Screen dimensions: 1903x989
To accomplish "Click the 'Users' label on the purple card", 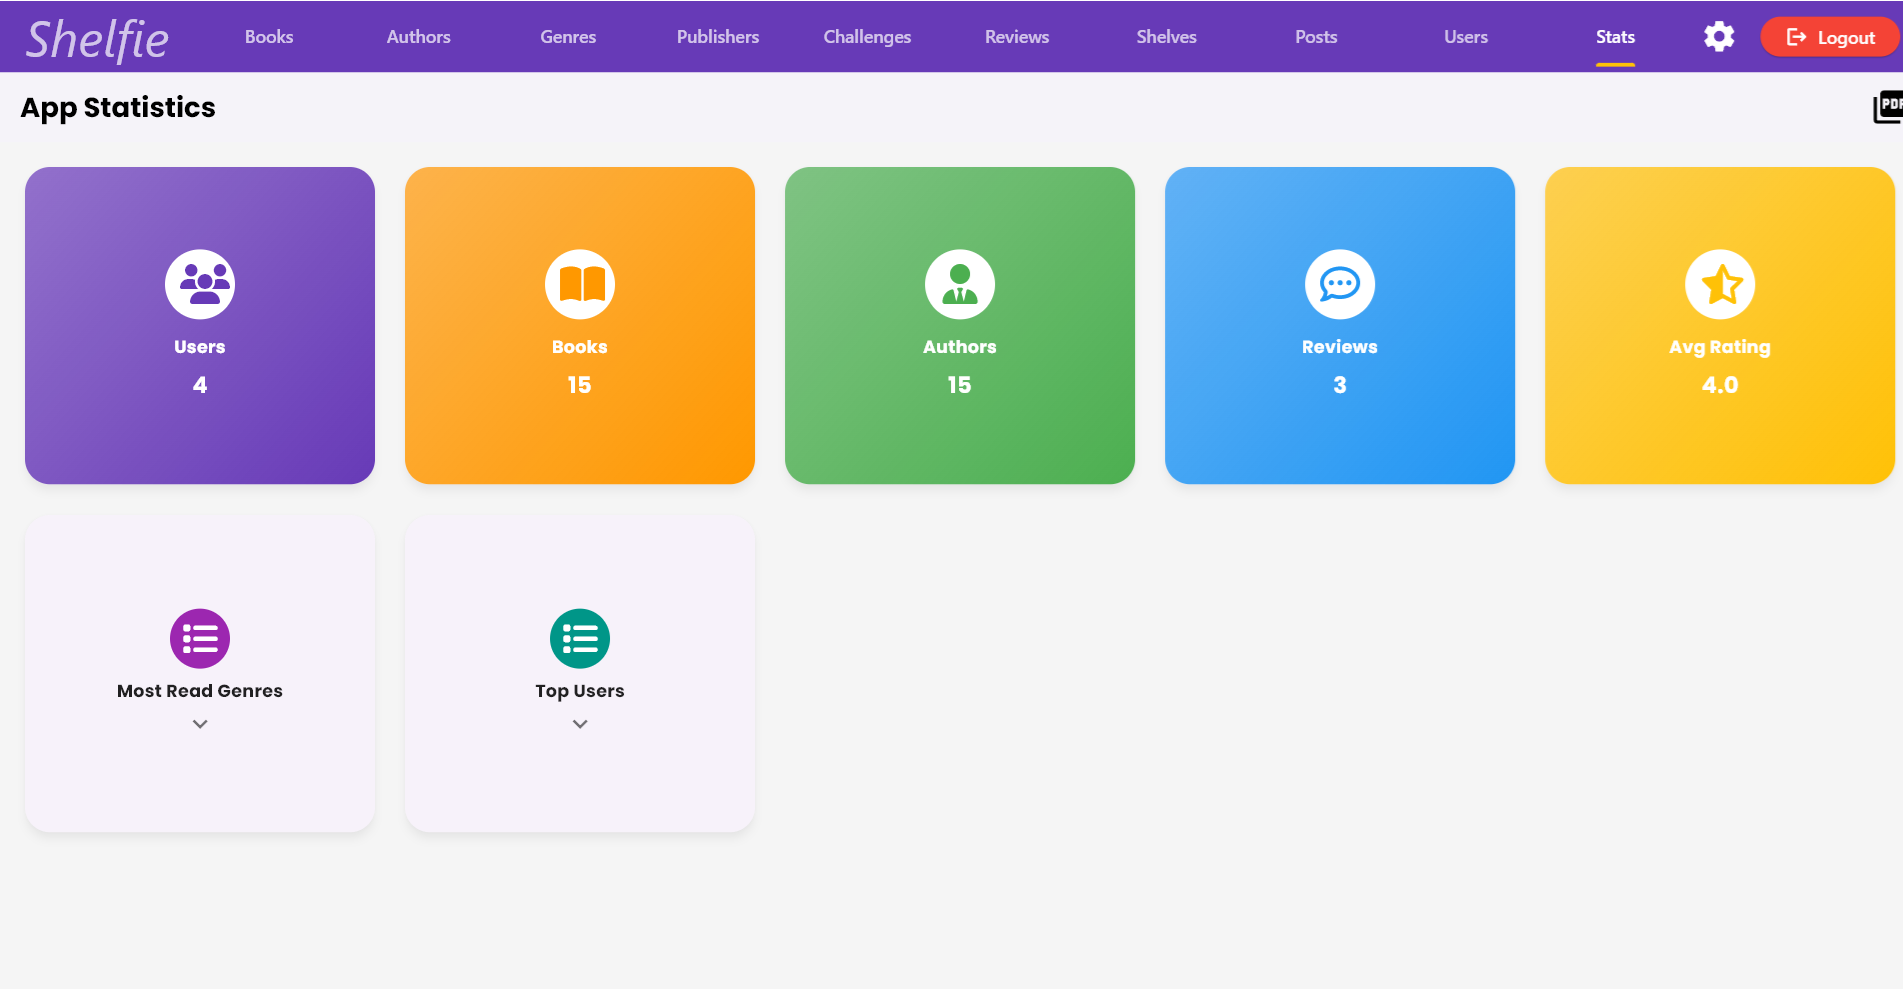I will pos(200,347).
